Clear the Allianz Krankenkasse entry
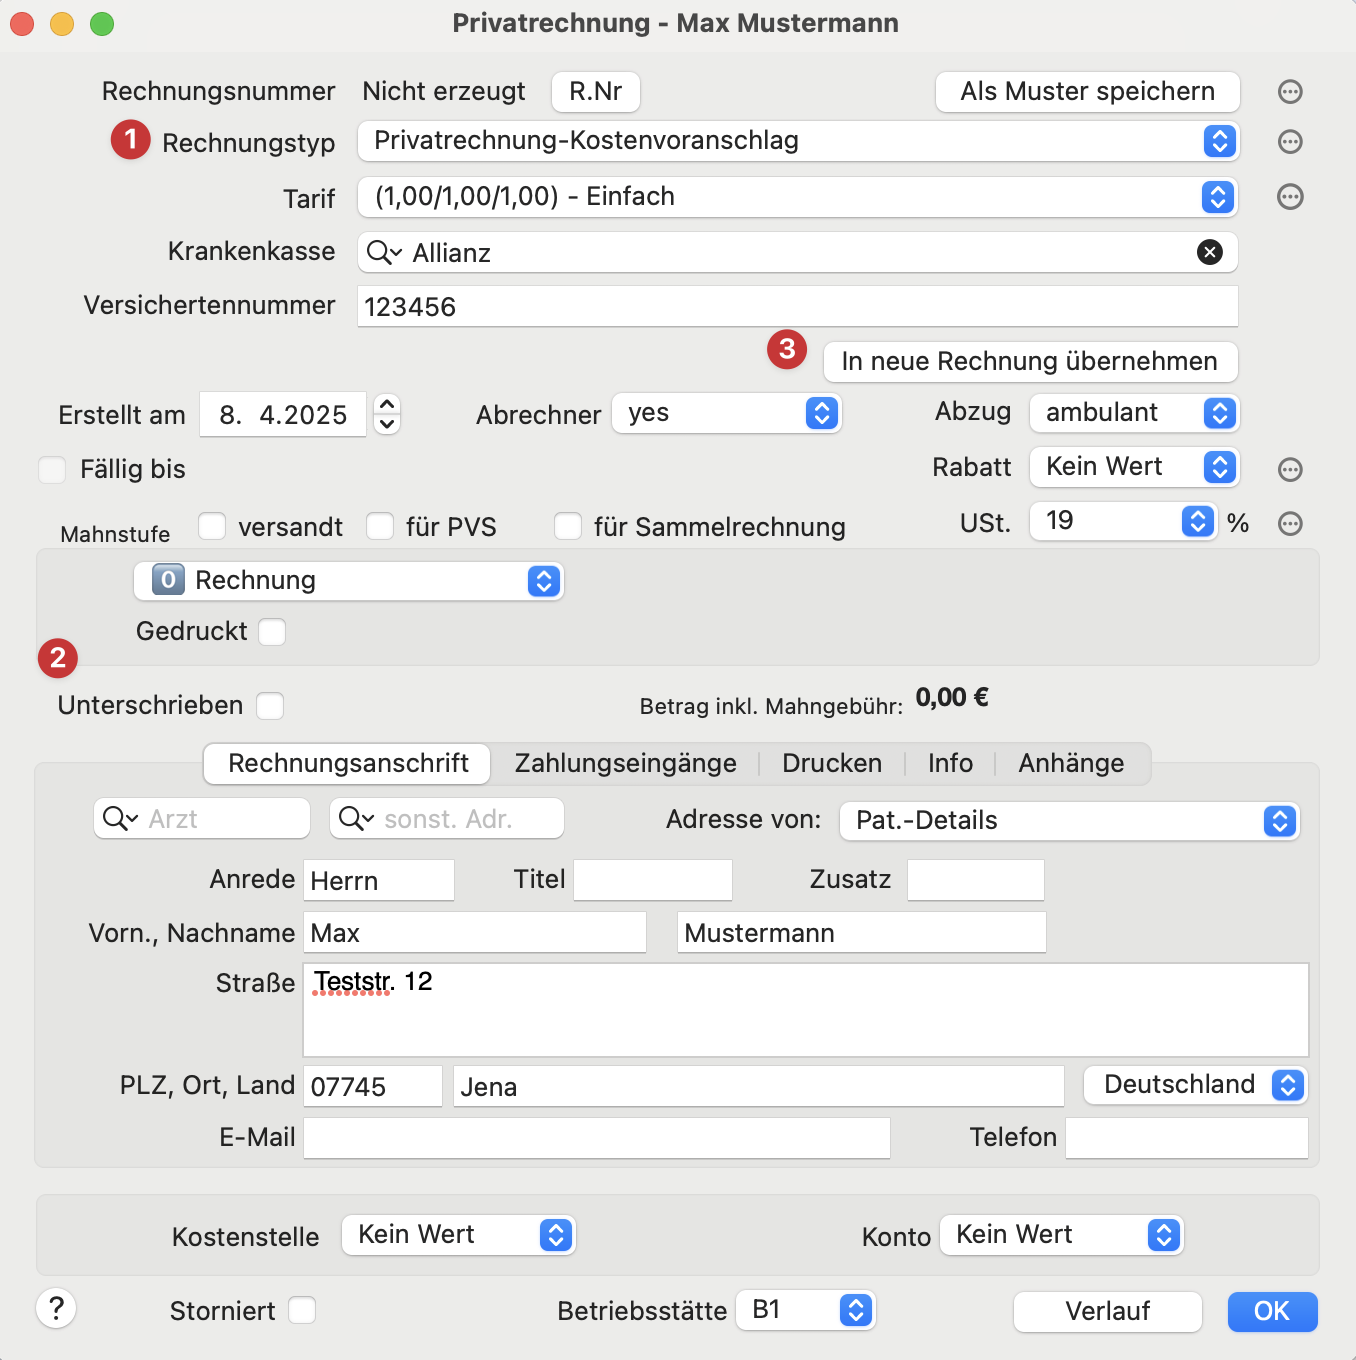The width and height of the screenshot is (1356, 1360). pyautogui.click(x=1209, y=252)
